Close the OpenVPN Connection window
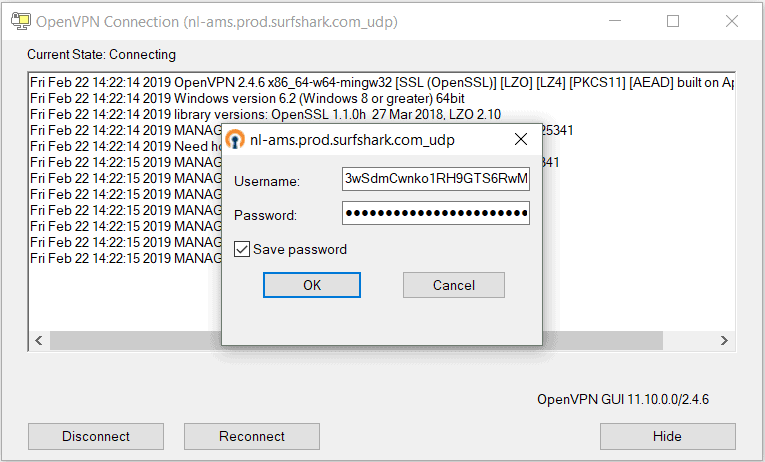Image resolution: width=765 pixels, height=462 pixels. click(x=731, y=21)
